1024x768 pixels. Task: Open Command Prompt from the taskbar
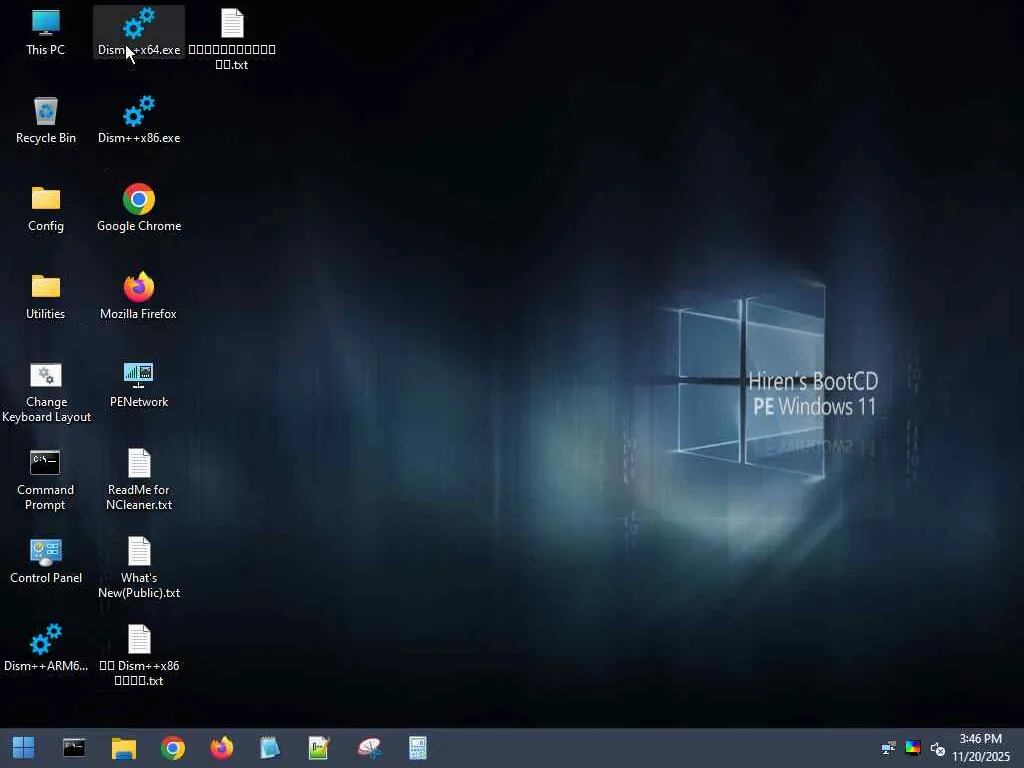pyautogui.click(x=74, y=748)
